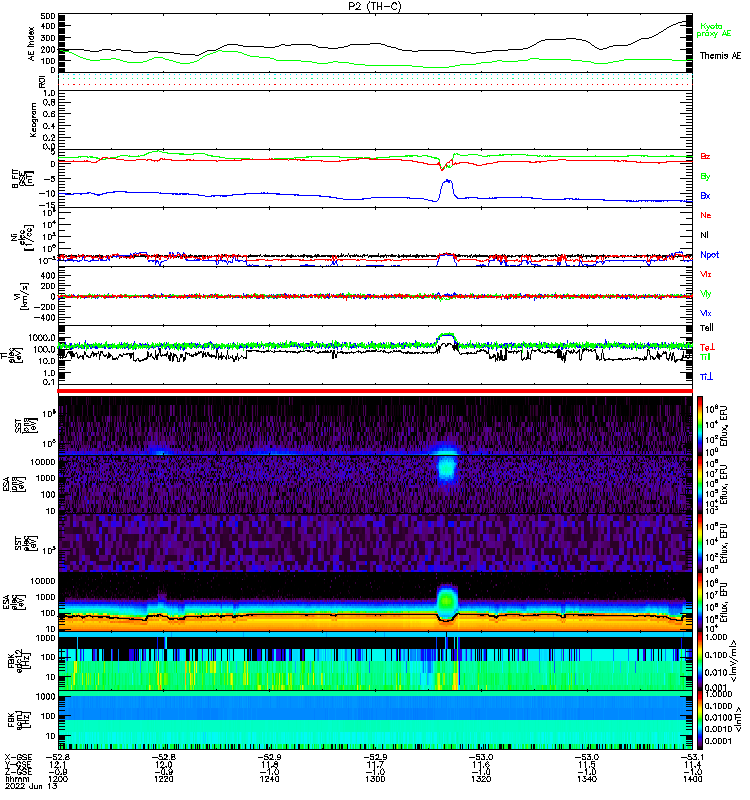The height and width of the screenshot is (800, 750).
Task: Select the blue Npot legend label
Action: pyautogui.click(x=710, y=255)
